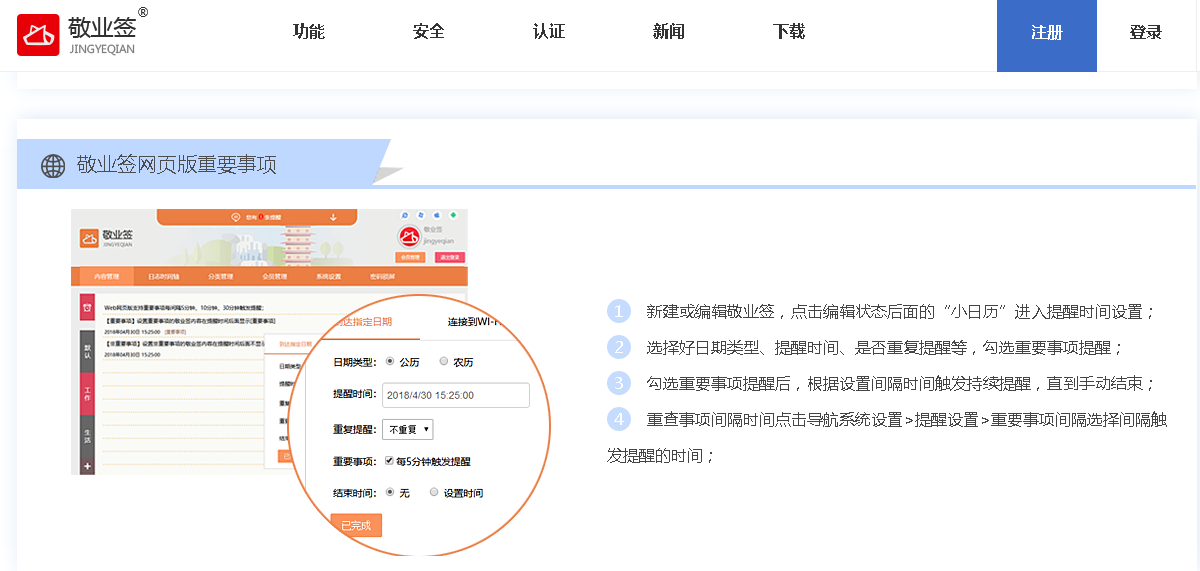Image resolution: width=1200 pixels, height=571 pixels.
Task: Open the 不重复 repeat-reminder dropdown
Action: (408, 429)
